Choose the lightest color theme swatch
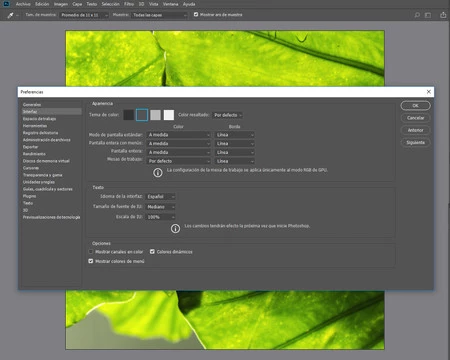Screen dimensions: 450x360 point(169,115)
